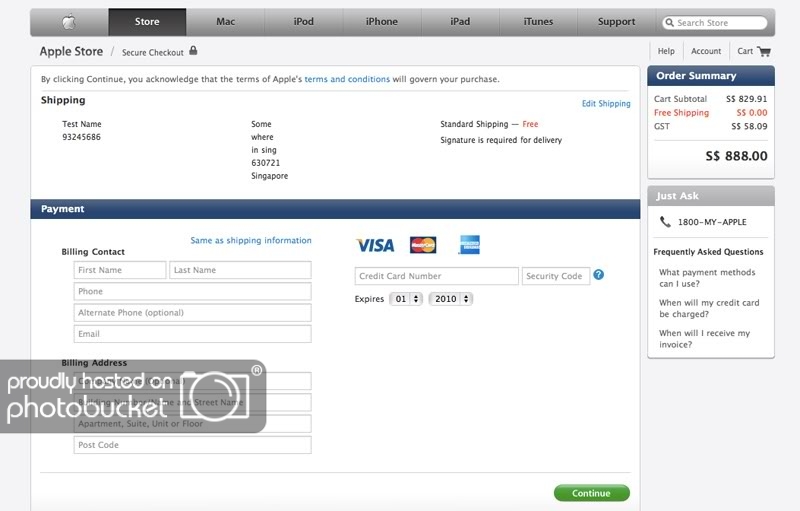Click the MasterCard logo

tap(423, 245)
